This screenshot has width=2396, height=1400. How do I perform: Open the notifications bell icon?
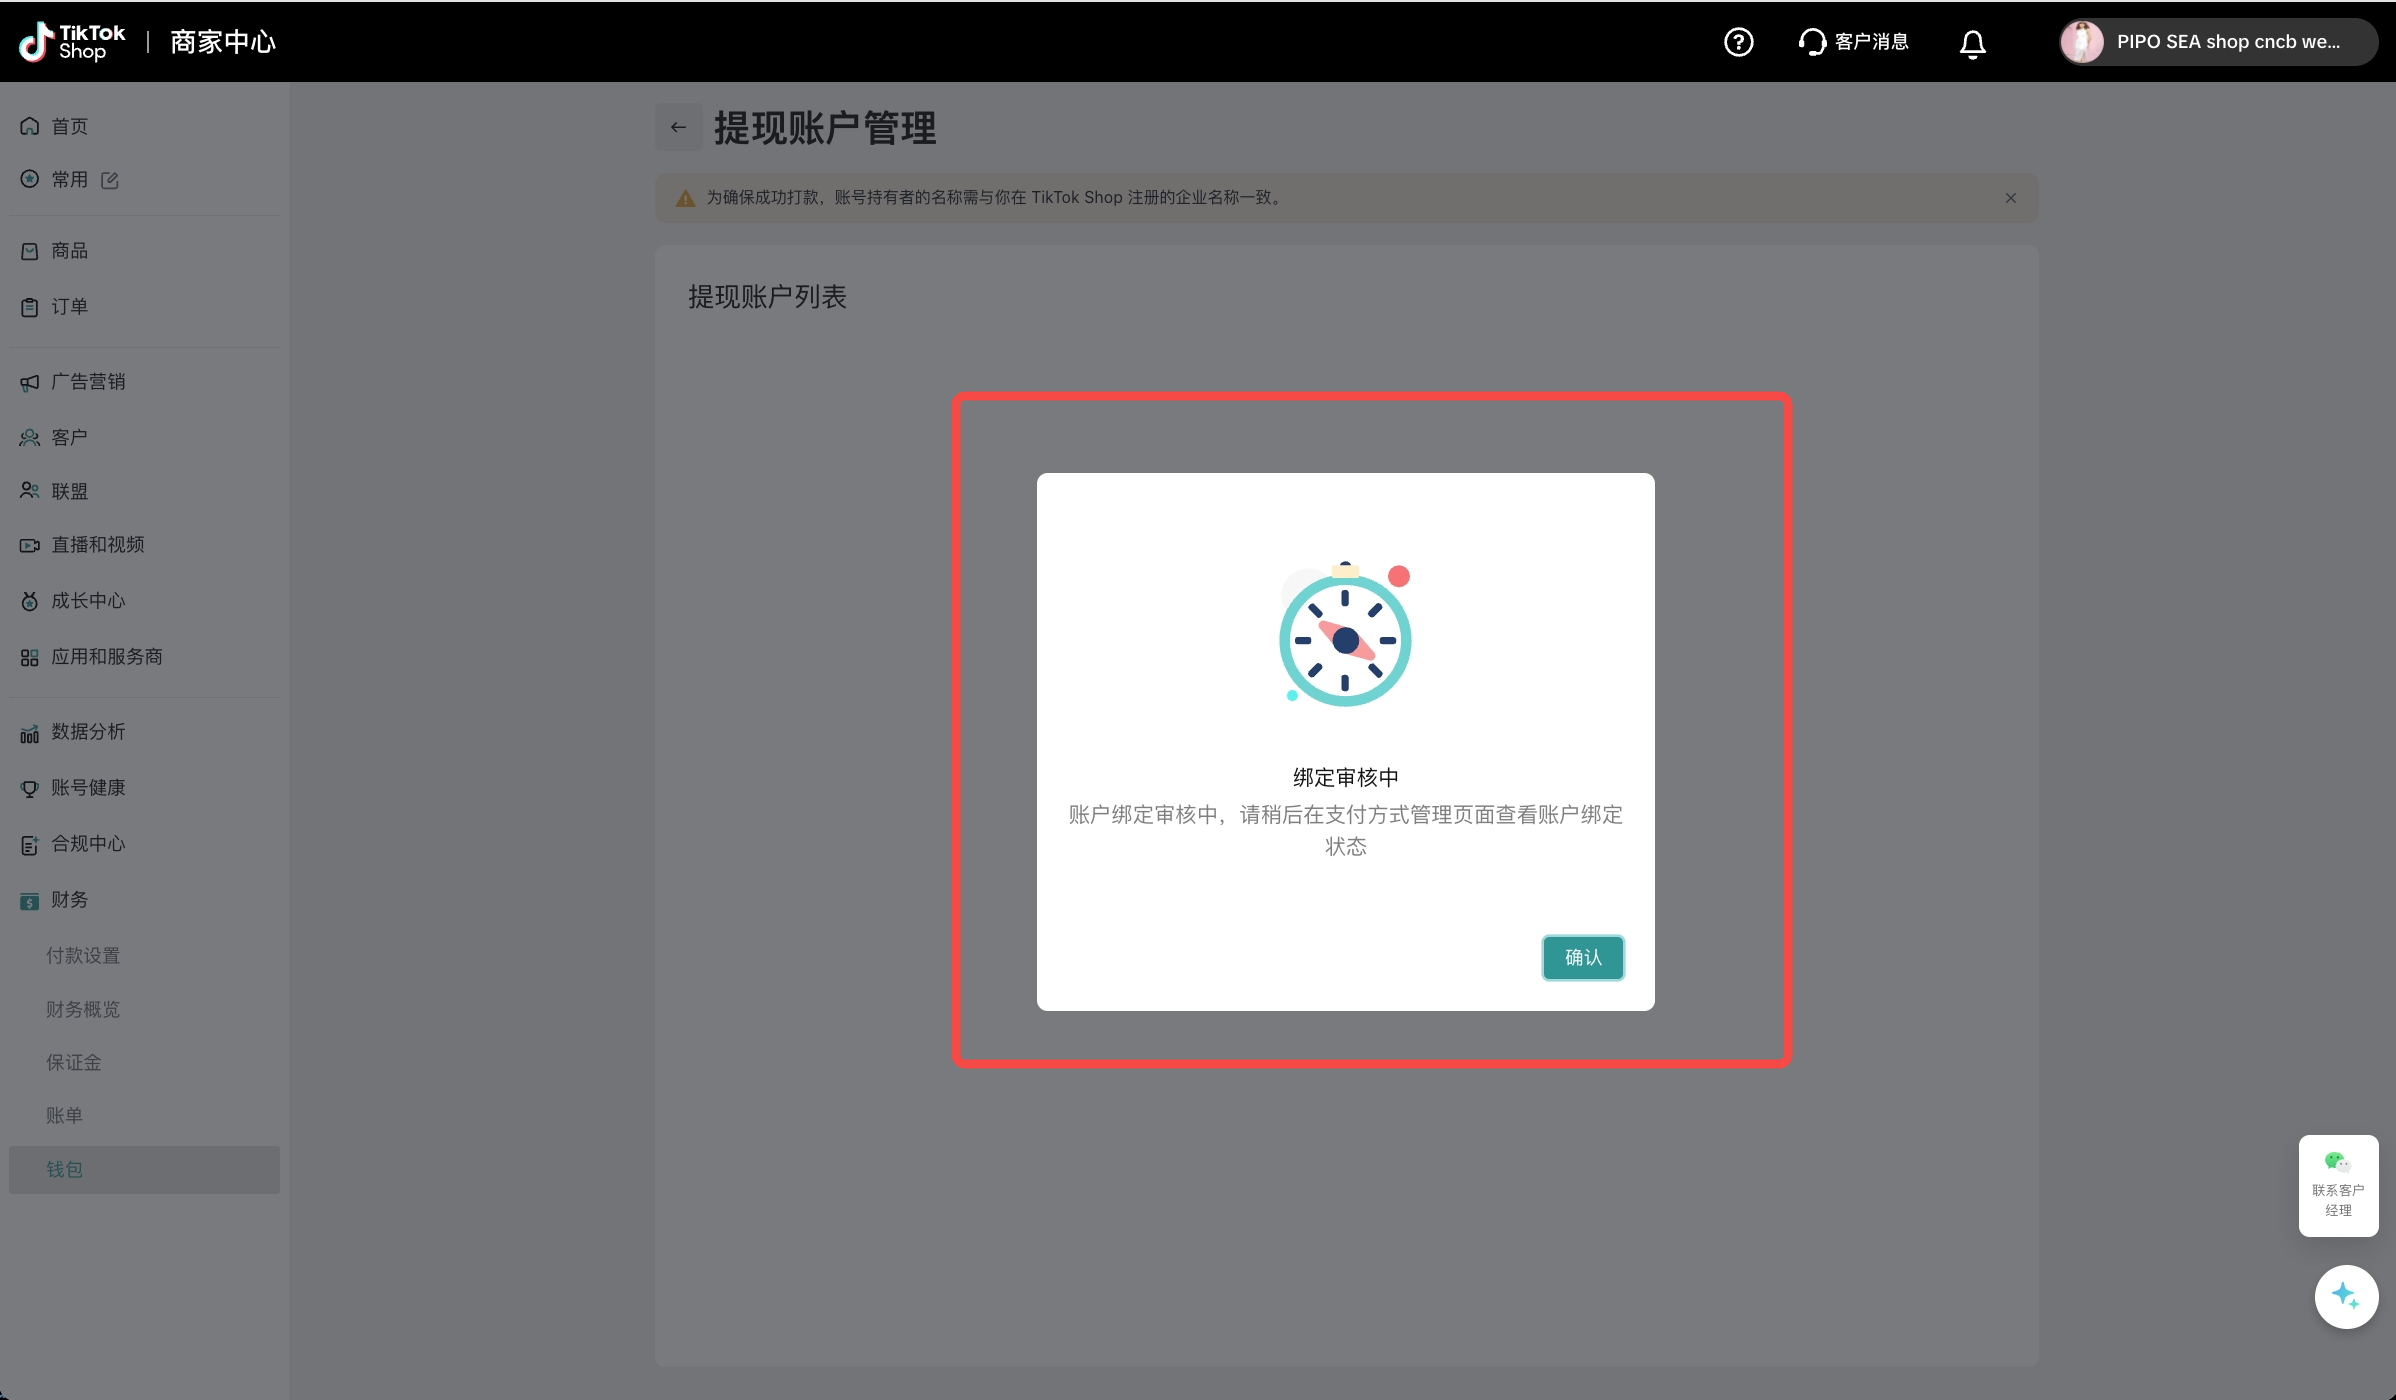tap(1972, 43)
